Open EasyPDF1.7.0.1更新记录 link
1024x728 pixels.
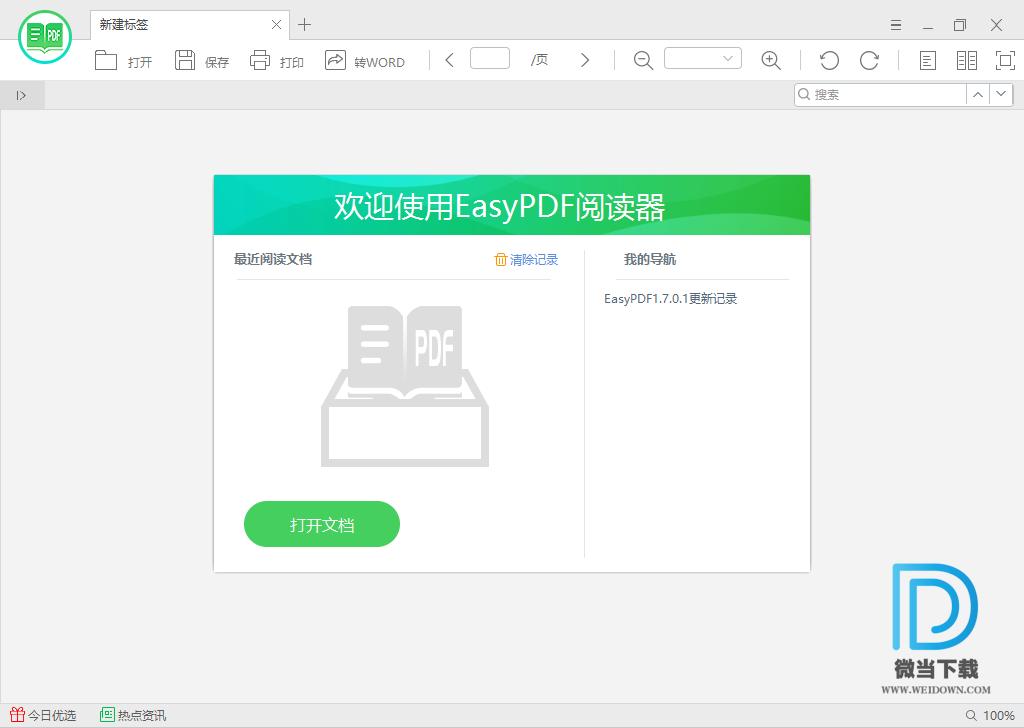pyautogui.click(x=671, y=299)
